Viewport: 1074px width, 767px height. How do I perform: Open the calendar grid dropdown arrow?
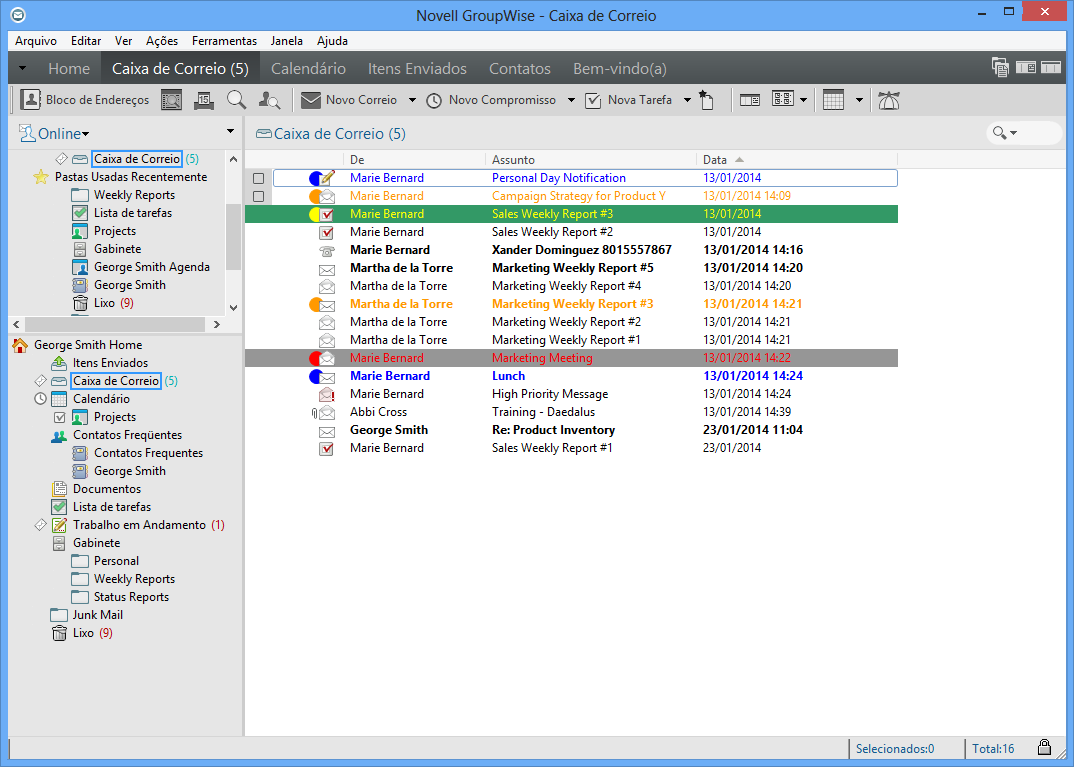pos(859,100)
